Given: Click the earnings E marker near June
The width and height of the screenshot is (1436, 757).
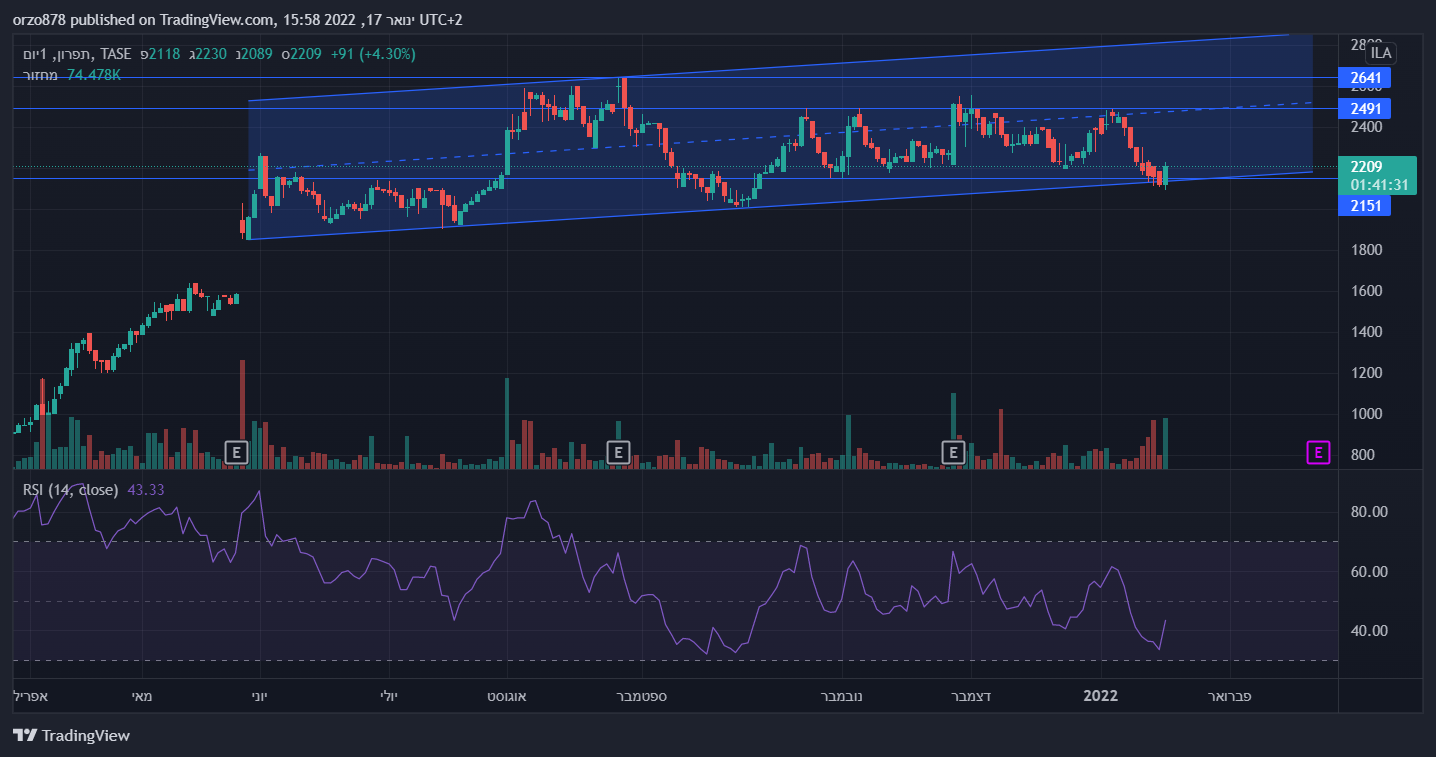Looking at the screenshot, I should tap(236, 452).
